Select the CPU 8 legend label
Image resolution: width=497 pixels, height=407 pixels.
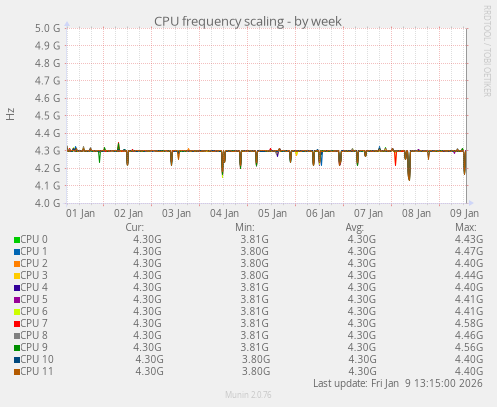(34, 335)
